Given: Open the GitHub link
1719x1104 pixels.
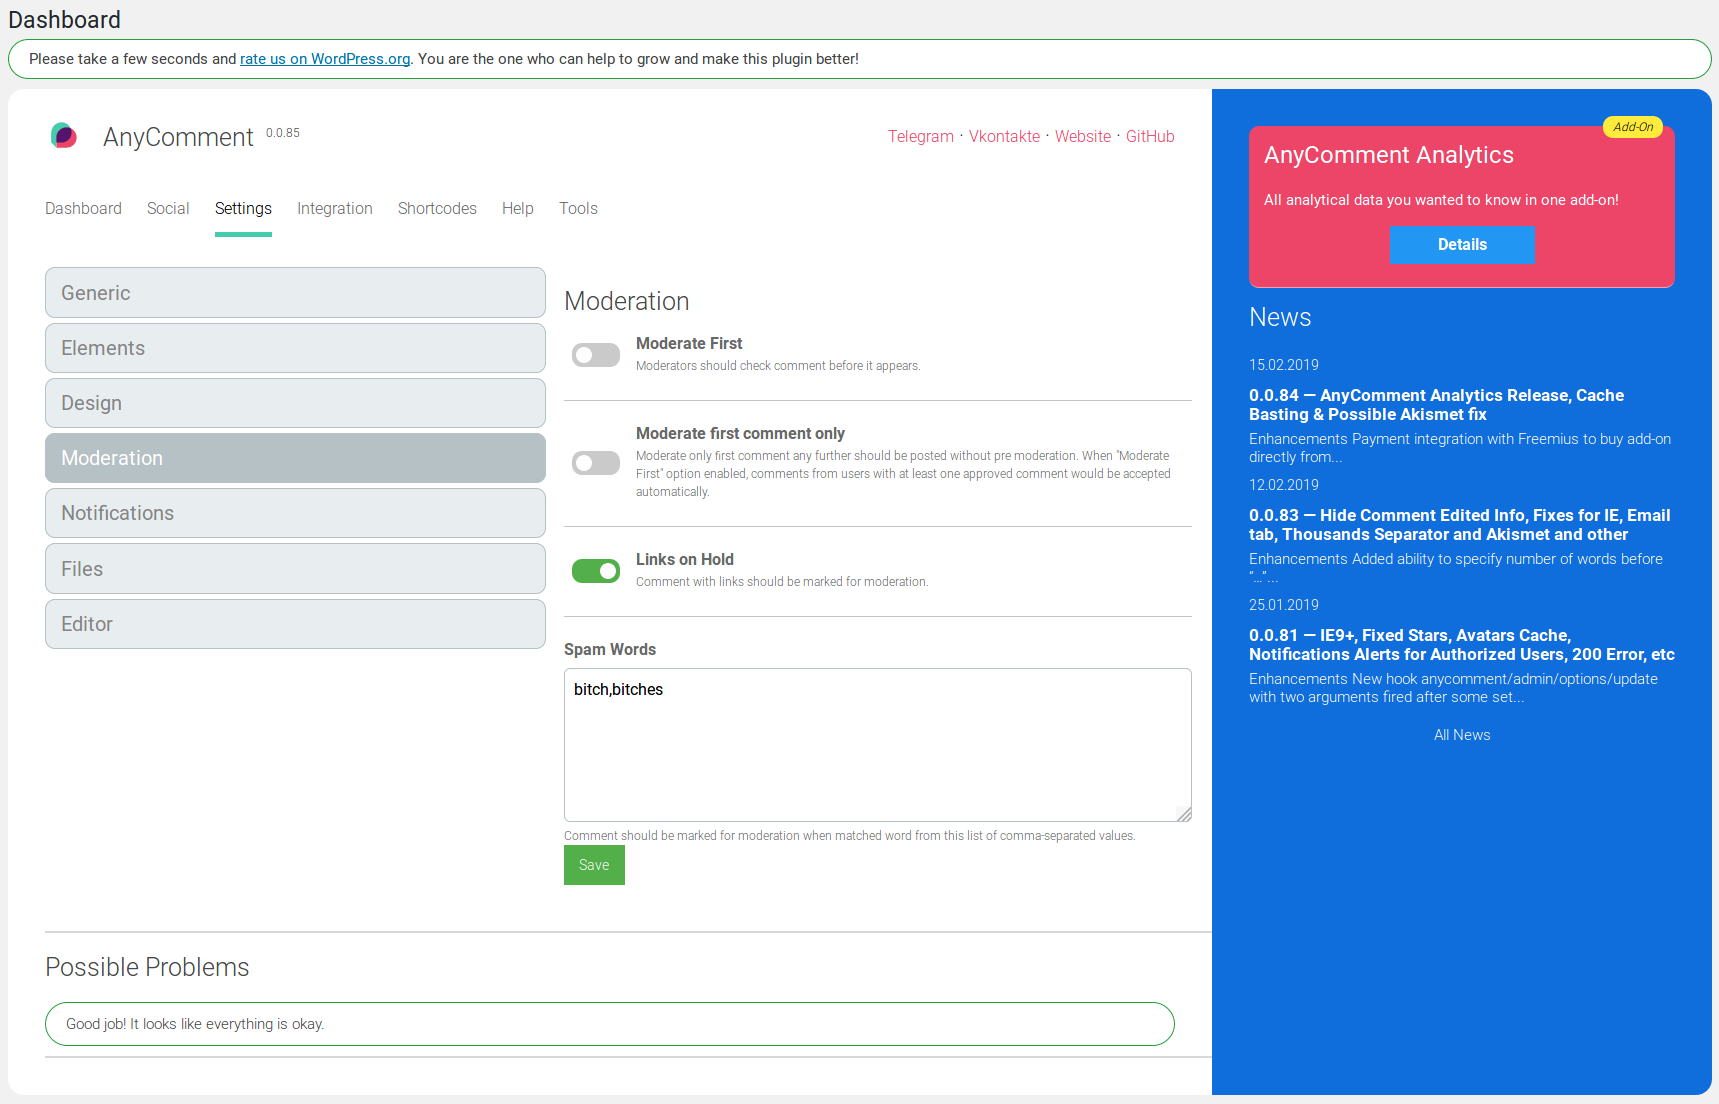Looking at the screenshot, I should click(1150, 136).
